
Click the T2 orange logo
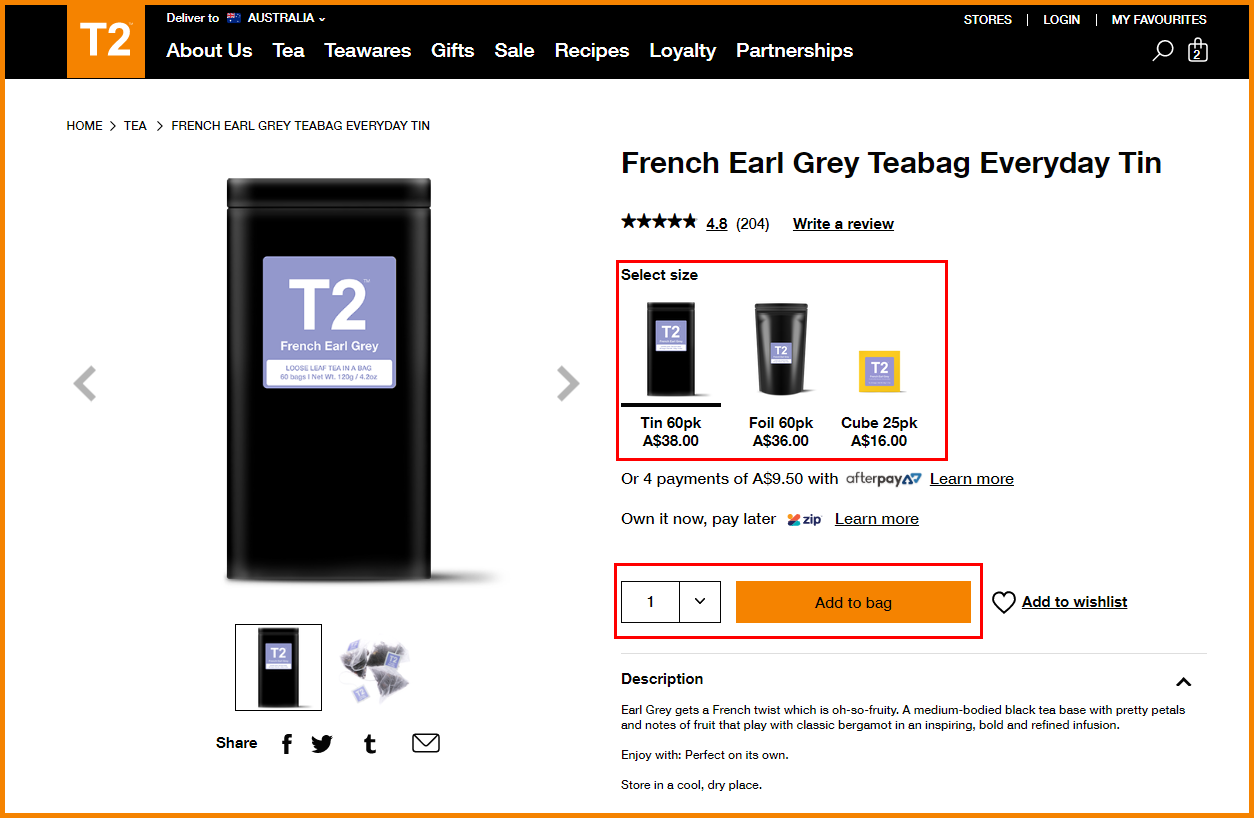[x=106, y=41]
